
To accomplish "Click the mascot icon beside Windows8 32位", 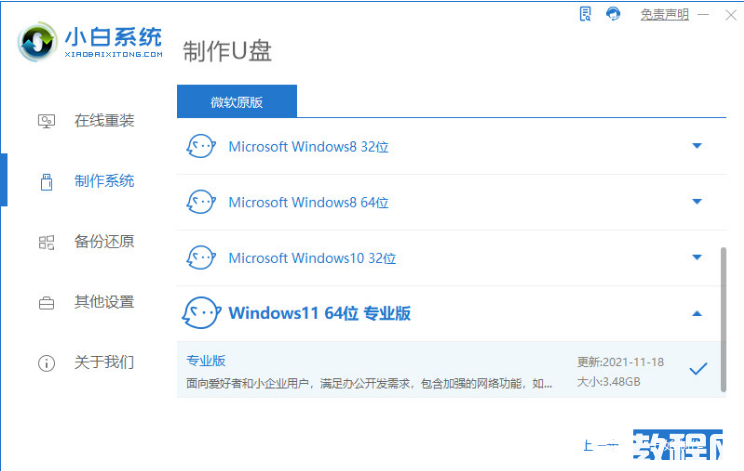I will tap(201, 146).
